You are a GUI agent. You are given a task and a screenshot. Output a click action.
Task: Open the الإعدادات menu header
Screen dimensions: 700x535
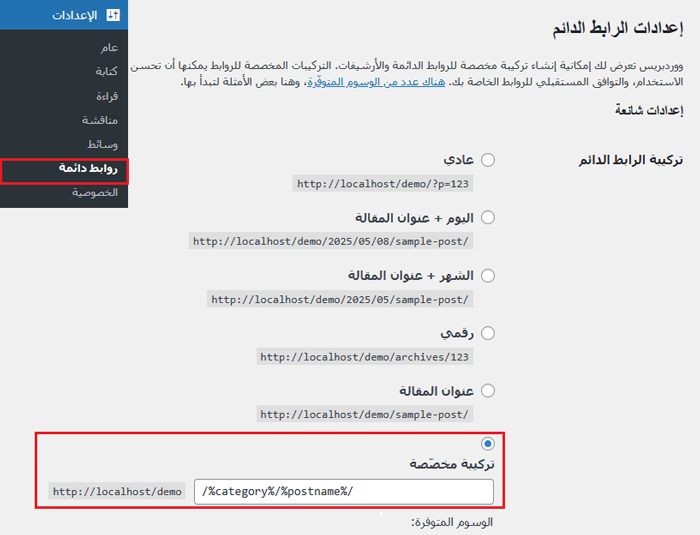pos(64,15)
